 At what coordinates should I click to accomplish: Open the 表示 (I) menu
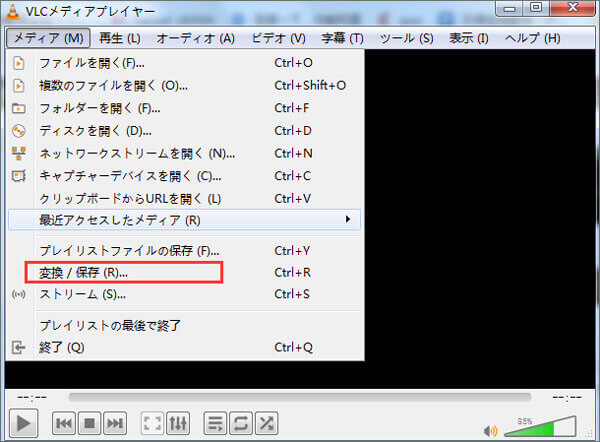click(x=469, y=38)
